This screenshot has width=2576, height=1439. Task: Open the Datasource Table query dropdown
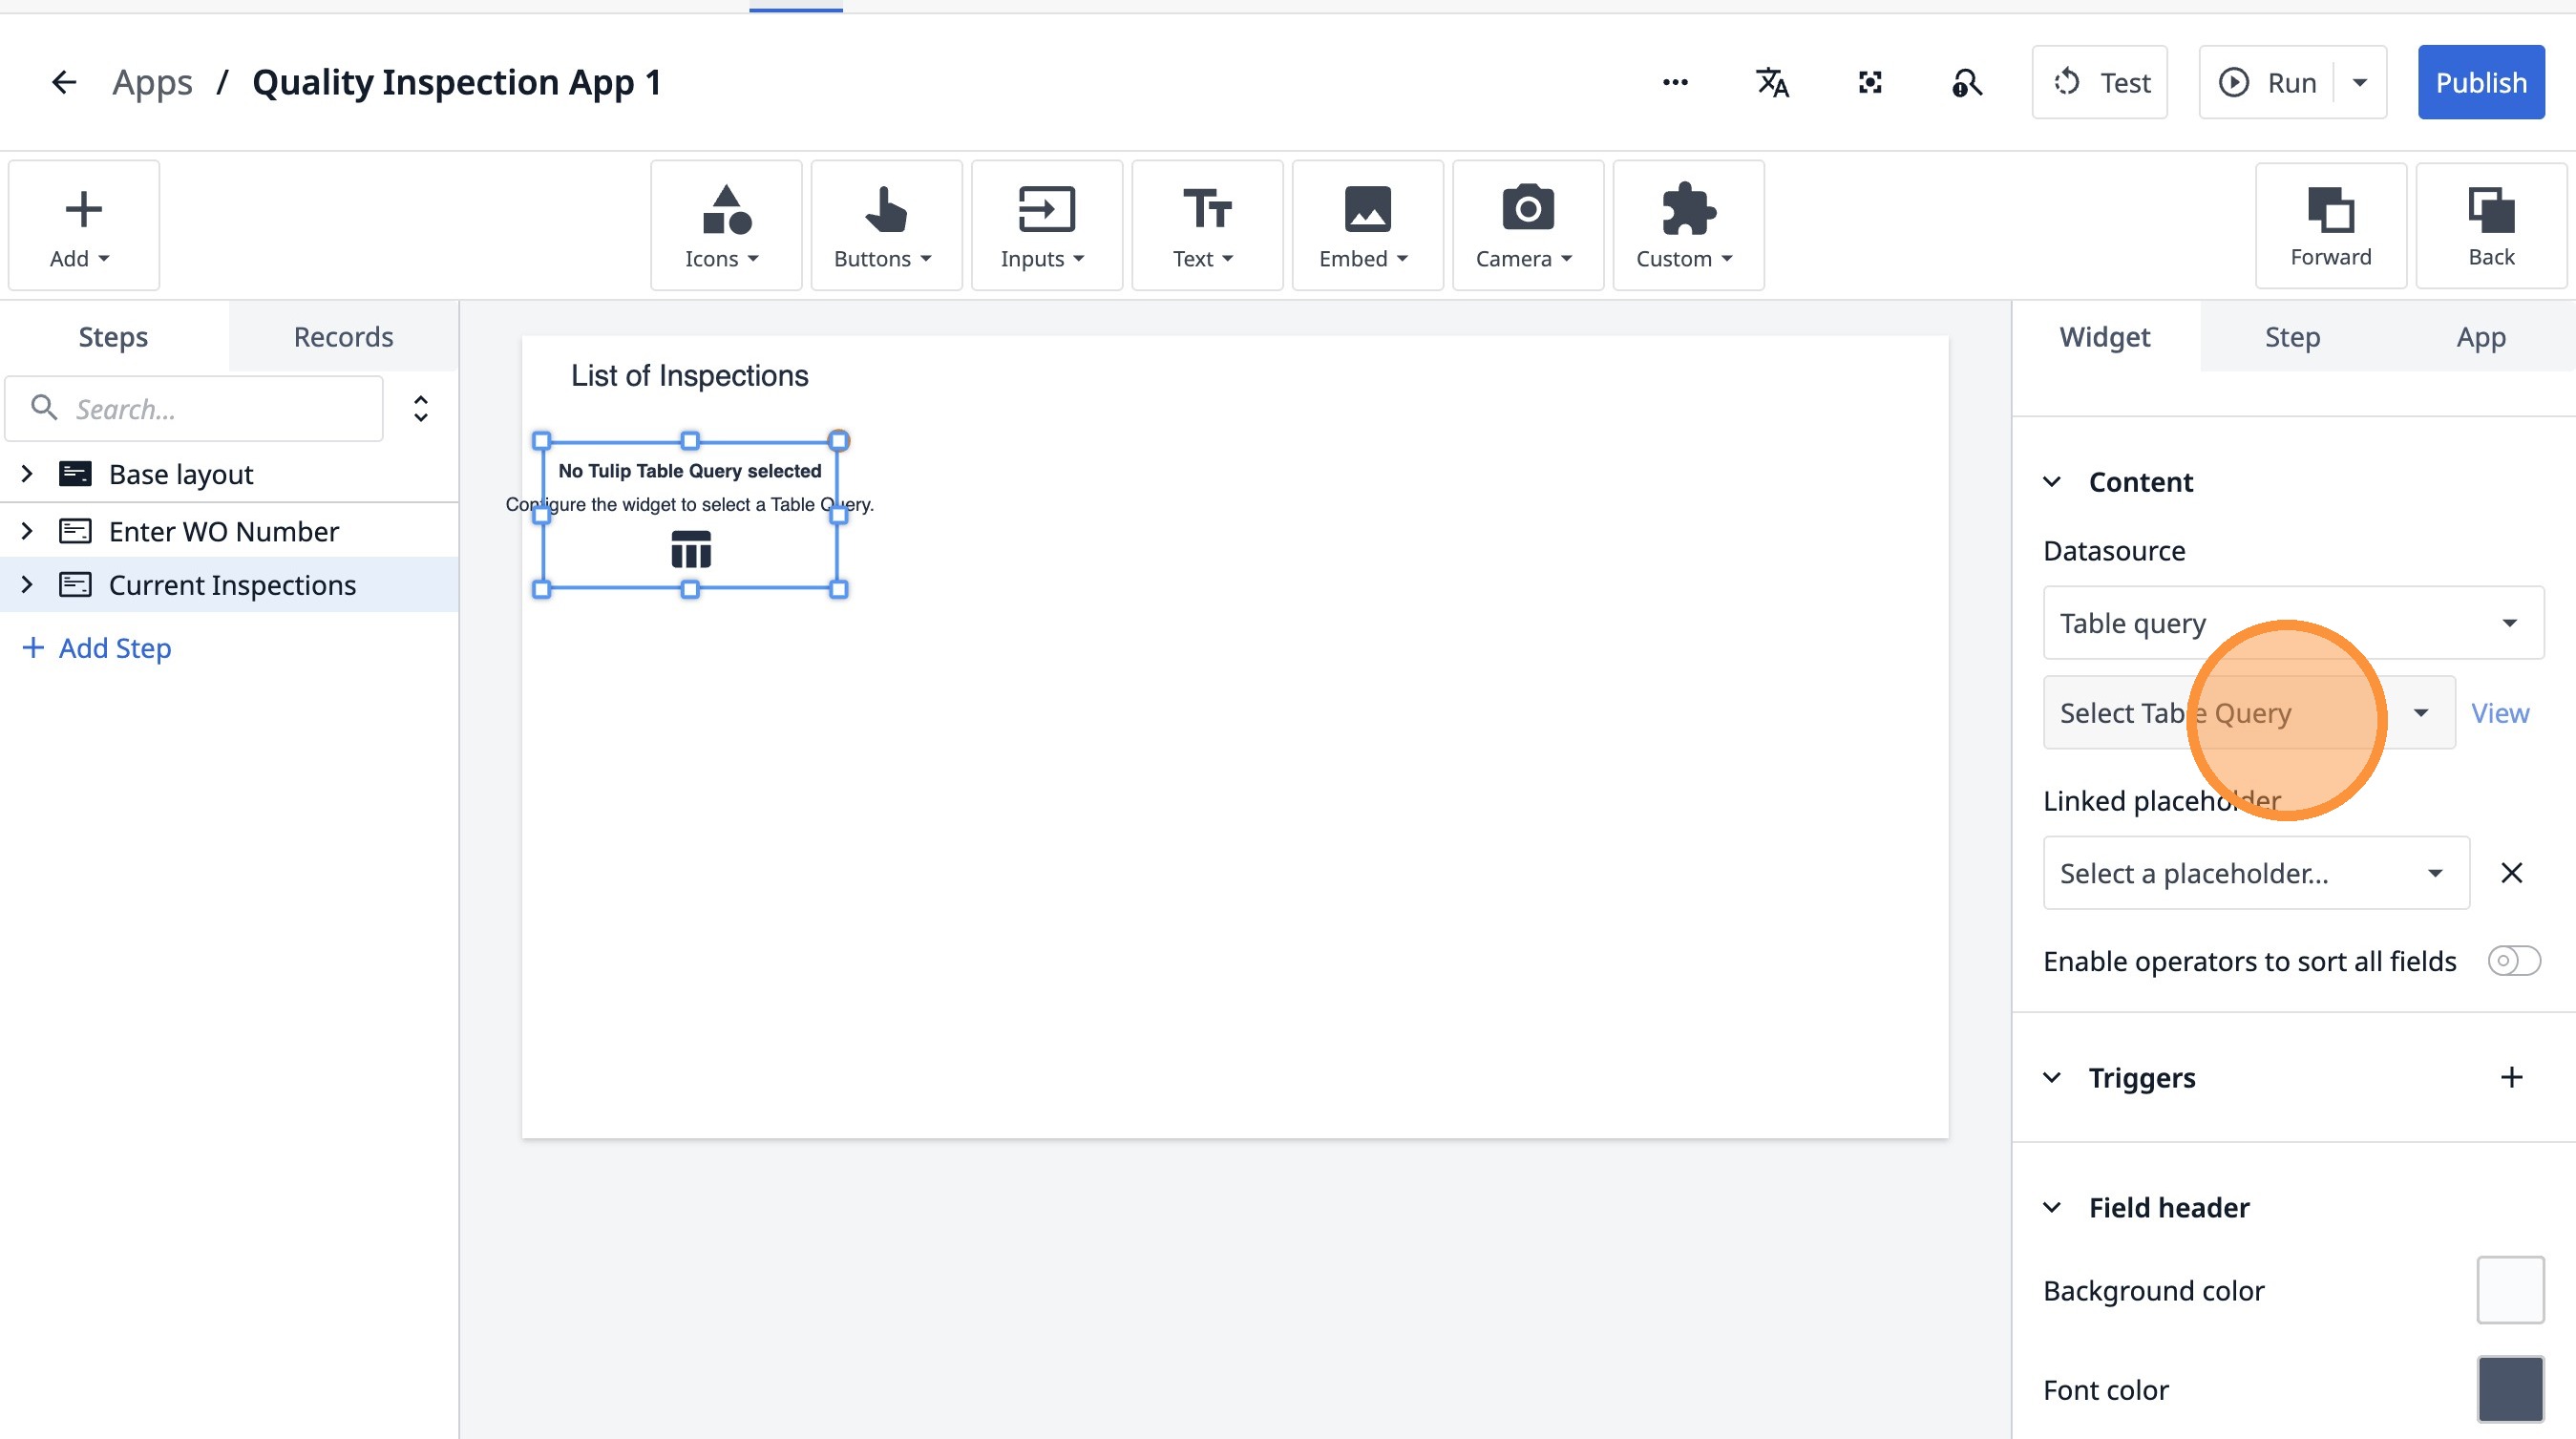pos(2292,623)
